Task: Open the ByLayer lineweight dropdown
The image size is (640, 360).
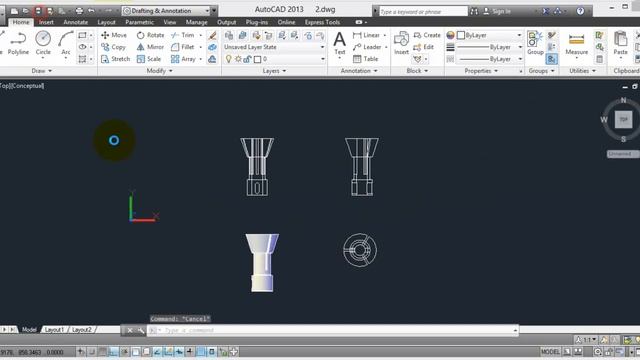Action: pos(489,47)
